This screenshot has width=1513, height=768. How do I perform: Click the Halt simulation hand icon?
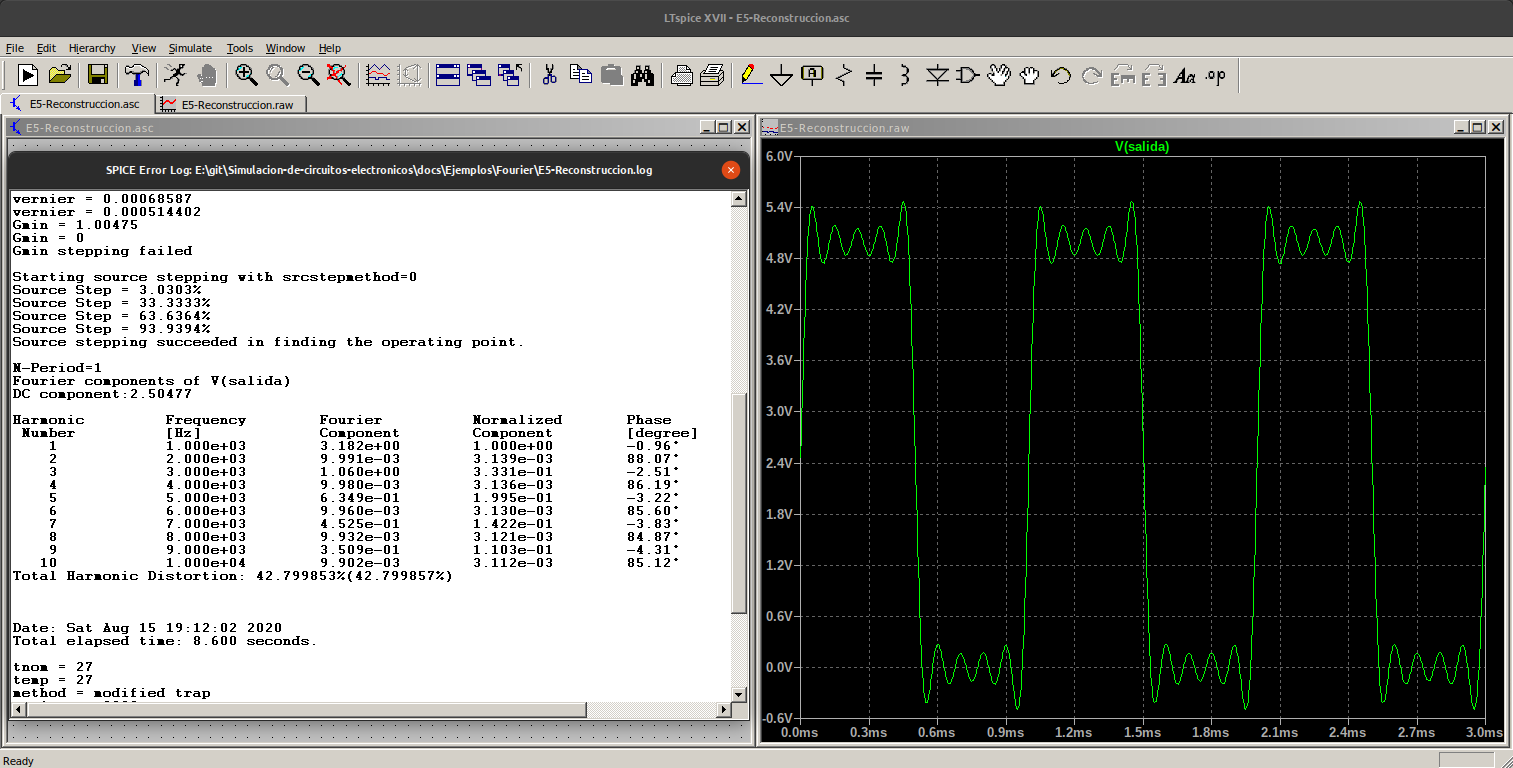click(x=207, y=74)
